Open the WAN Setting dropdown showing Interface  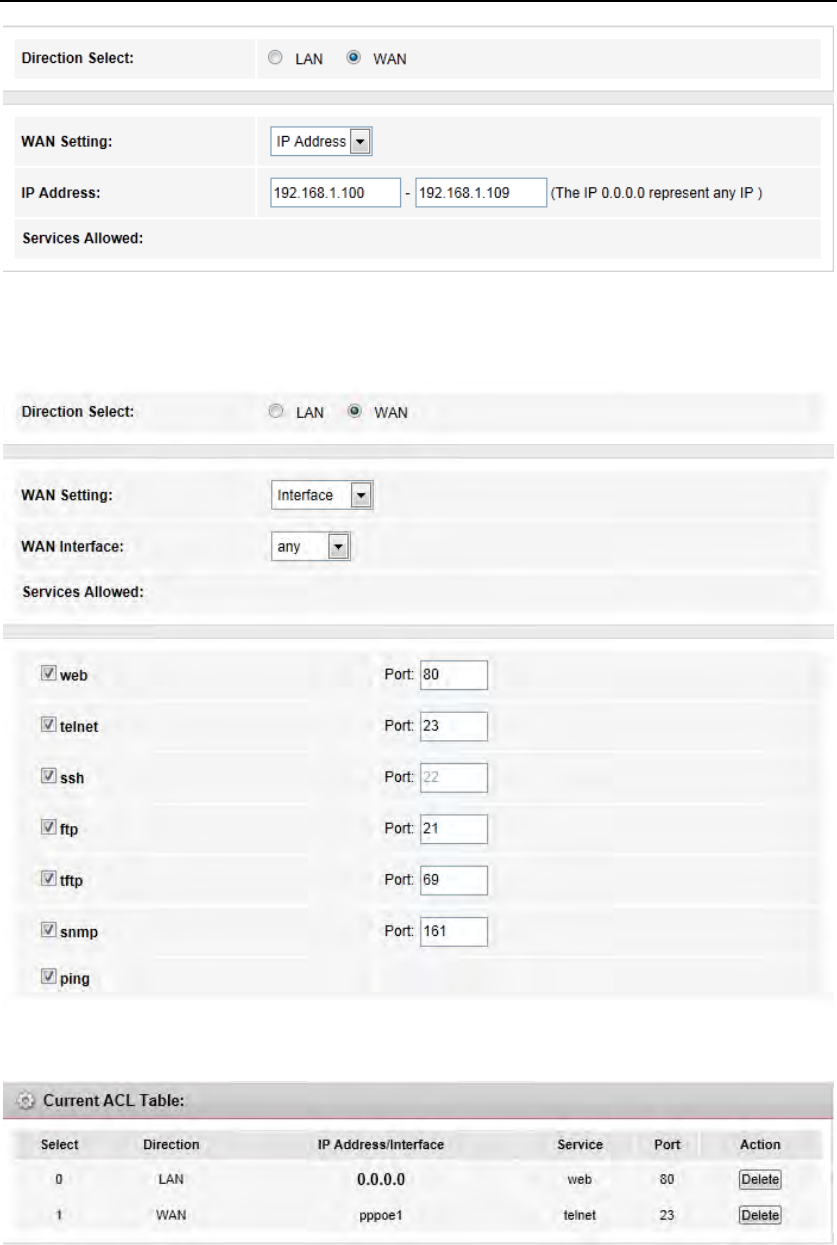coord(321,495)
